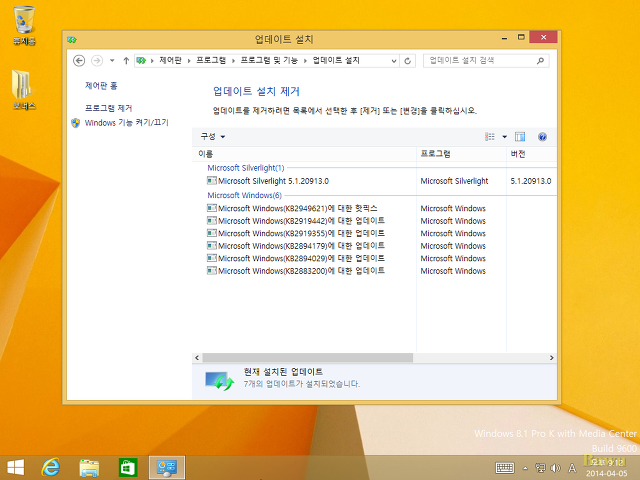Screen dimensions: 640x480
Task: Collapse the Microsoft Silverlight(1) group
Action: 246,168
